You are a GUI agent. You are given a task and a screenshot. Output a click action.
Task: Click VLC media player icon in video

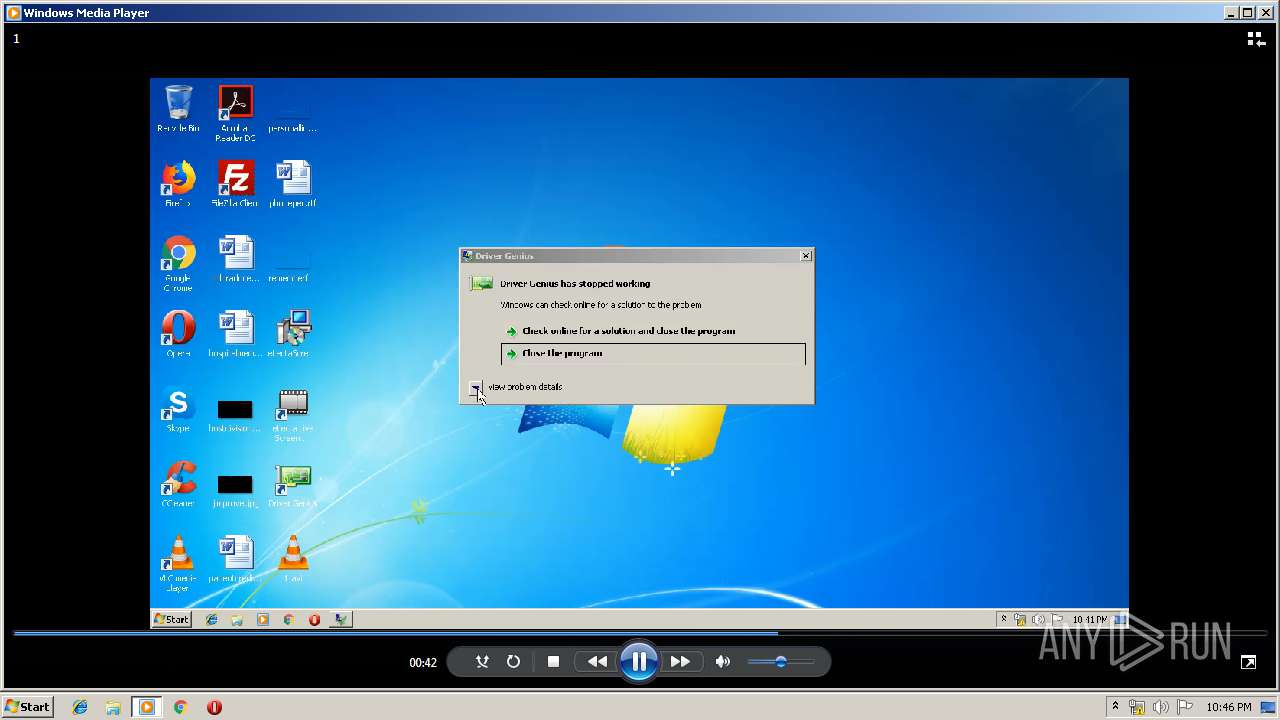pos(178,563)
